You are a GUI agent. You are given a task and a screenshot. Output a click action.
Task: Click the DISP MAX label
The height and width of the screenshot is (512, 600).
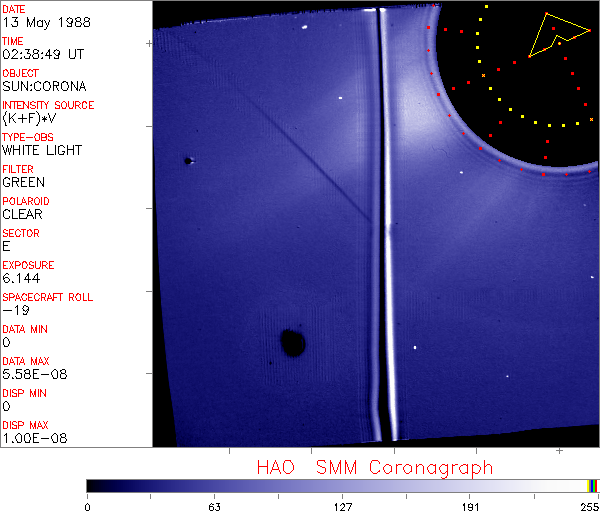click(x=25, y=425)
